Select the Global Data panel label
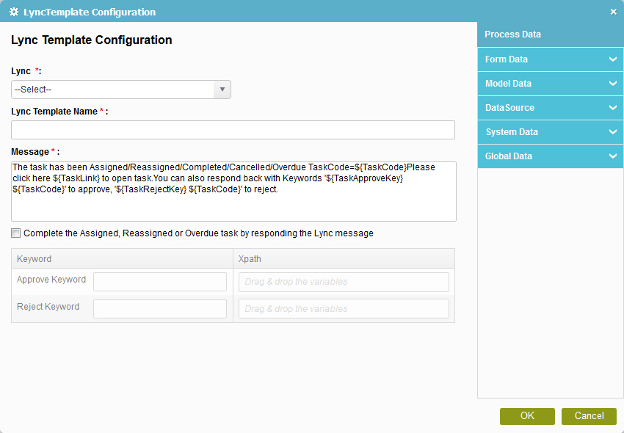 pos(508,156)
